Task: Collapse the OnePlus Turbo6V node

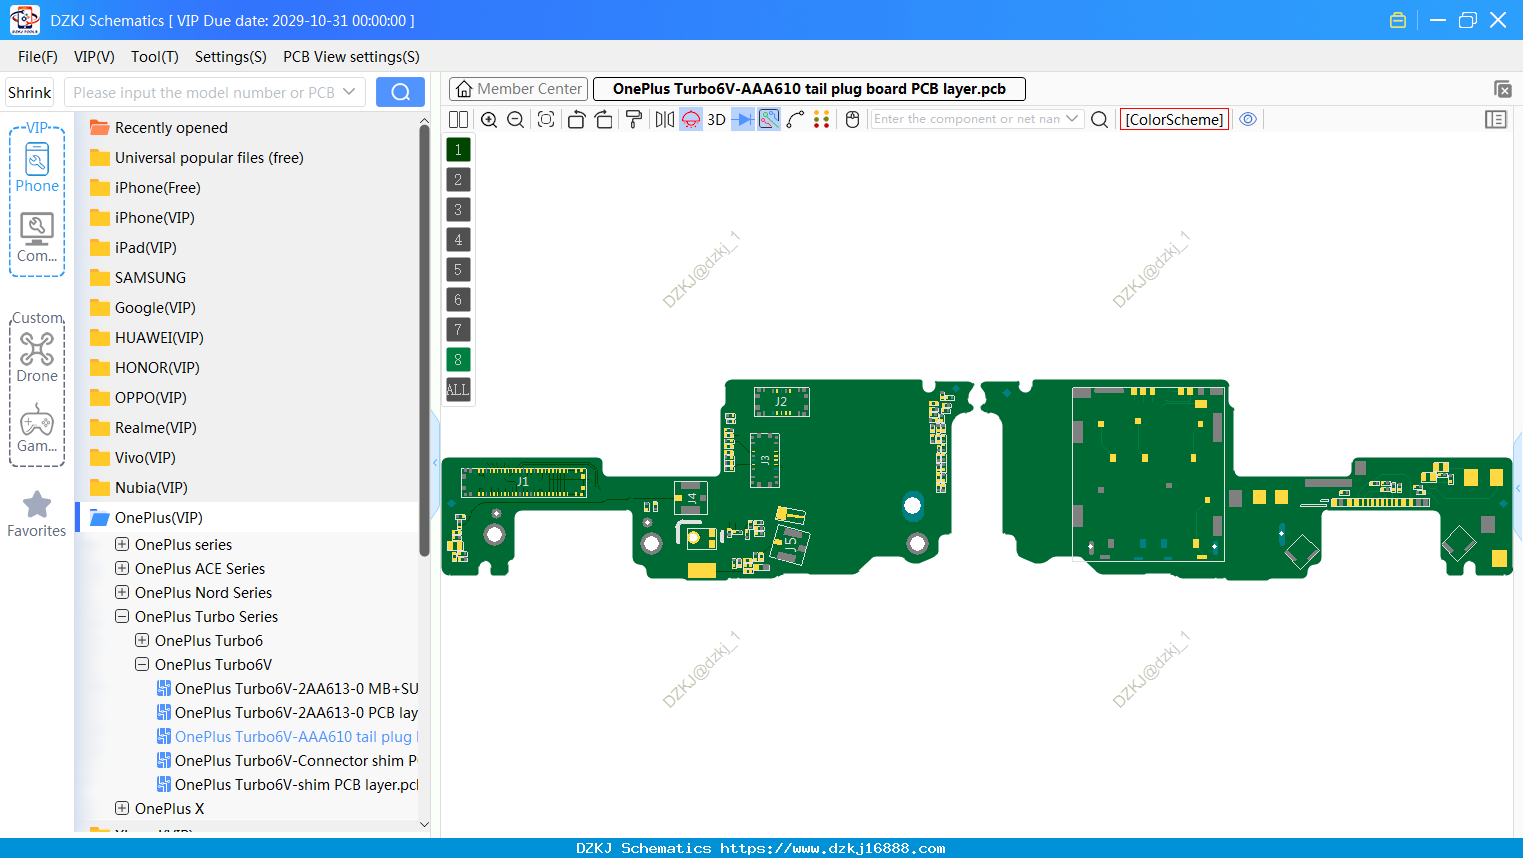Action: [142, 664]
